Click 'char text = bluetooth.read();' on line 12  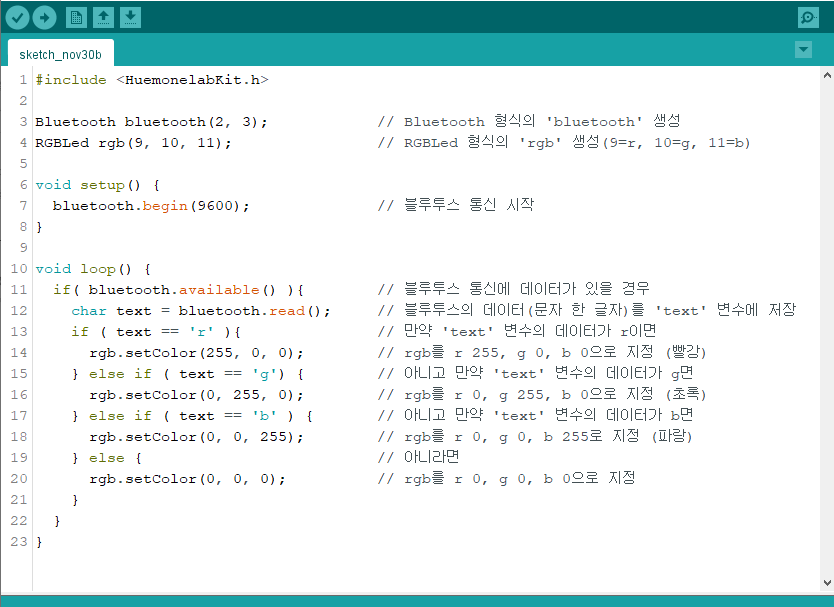click(201, 311)
